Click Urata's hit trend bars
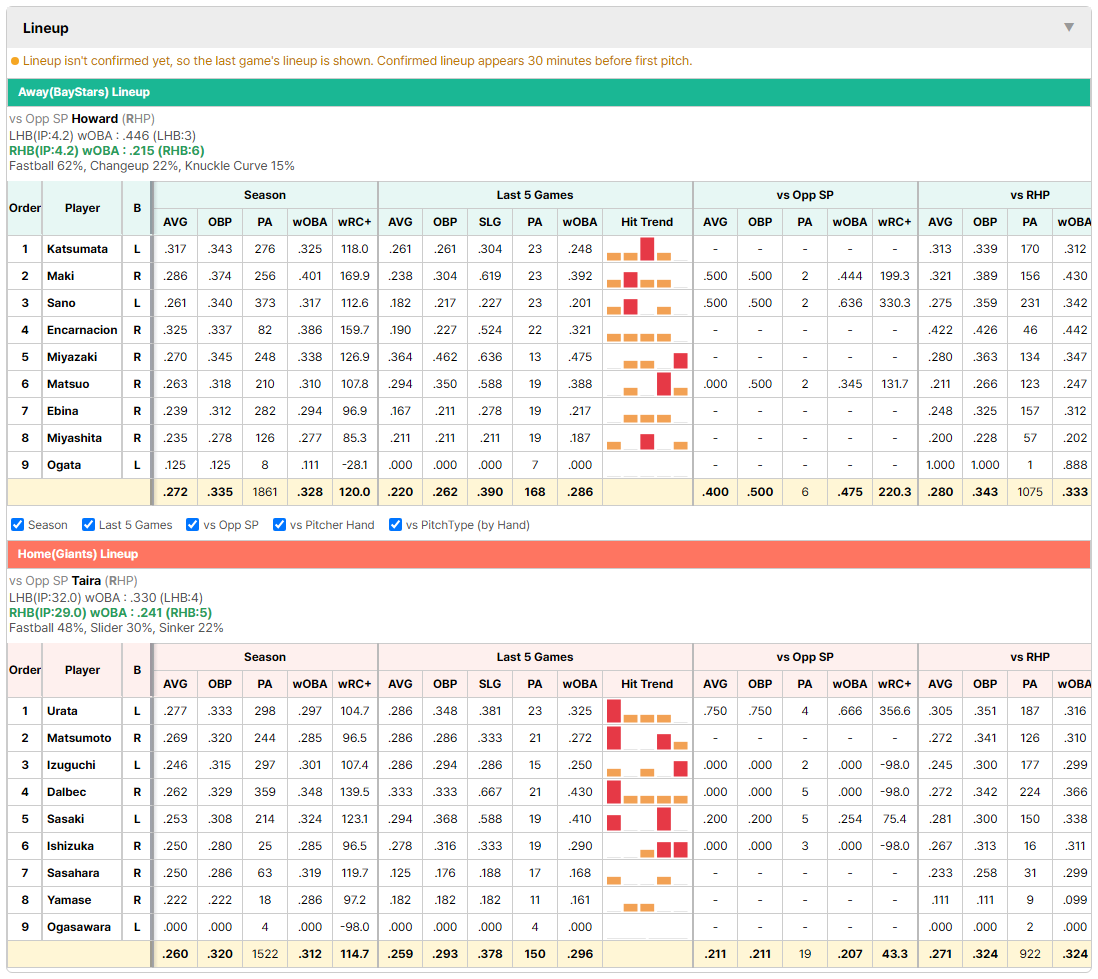This screenshot has width=1098, height=979. pos(647,711)
